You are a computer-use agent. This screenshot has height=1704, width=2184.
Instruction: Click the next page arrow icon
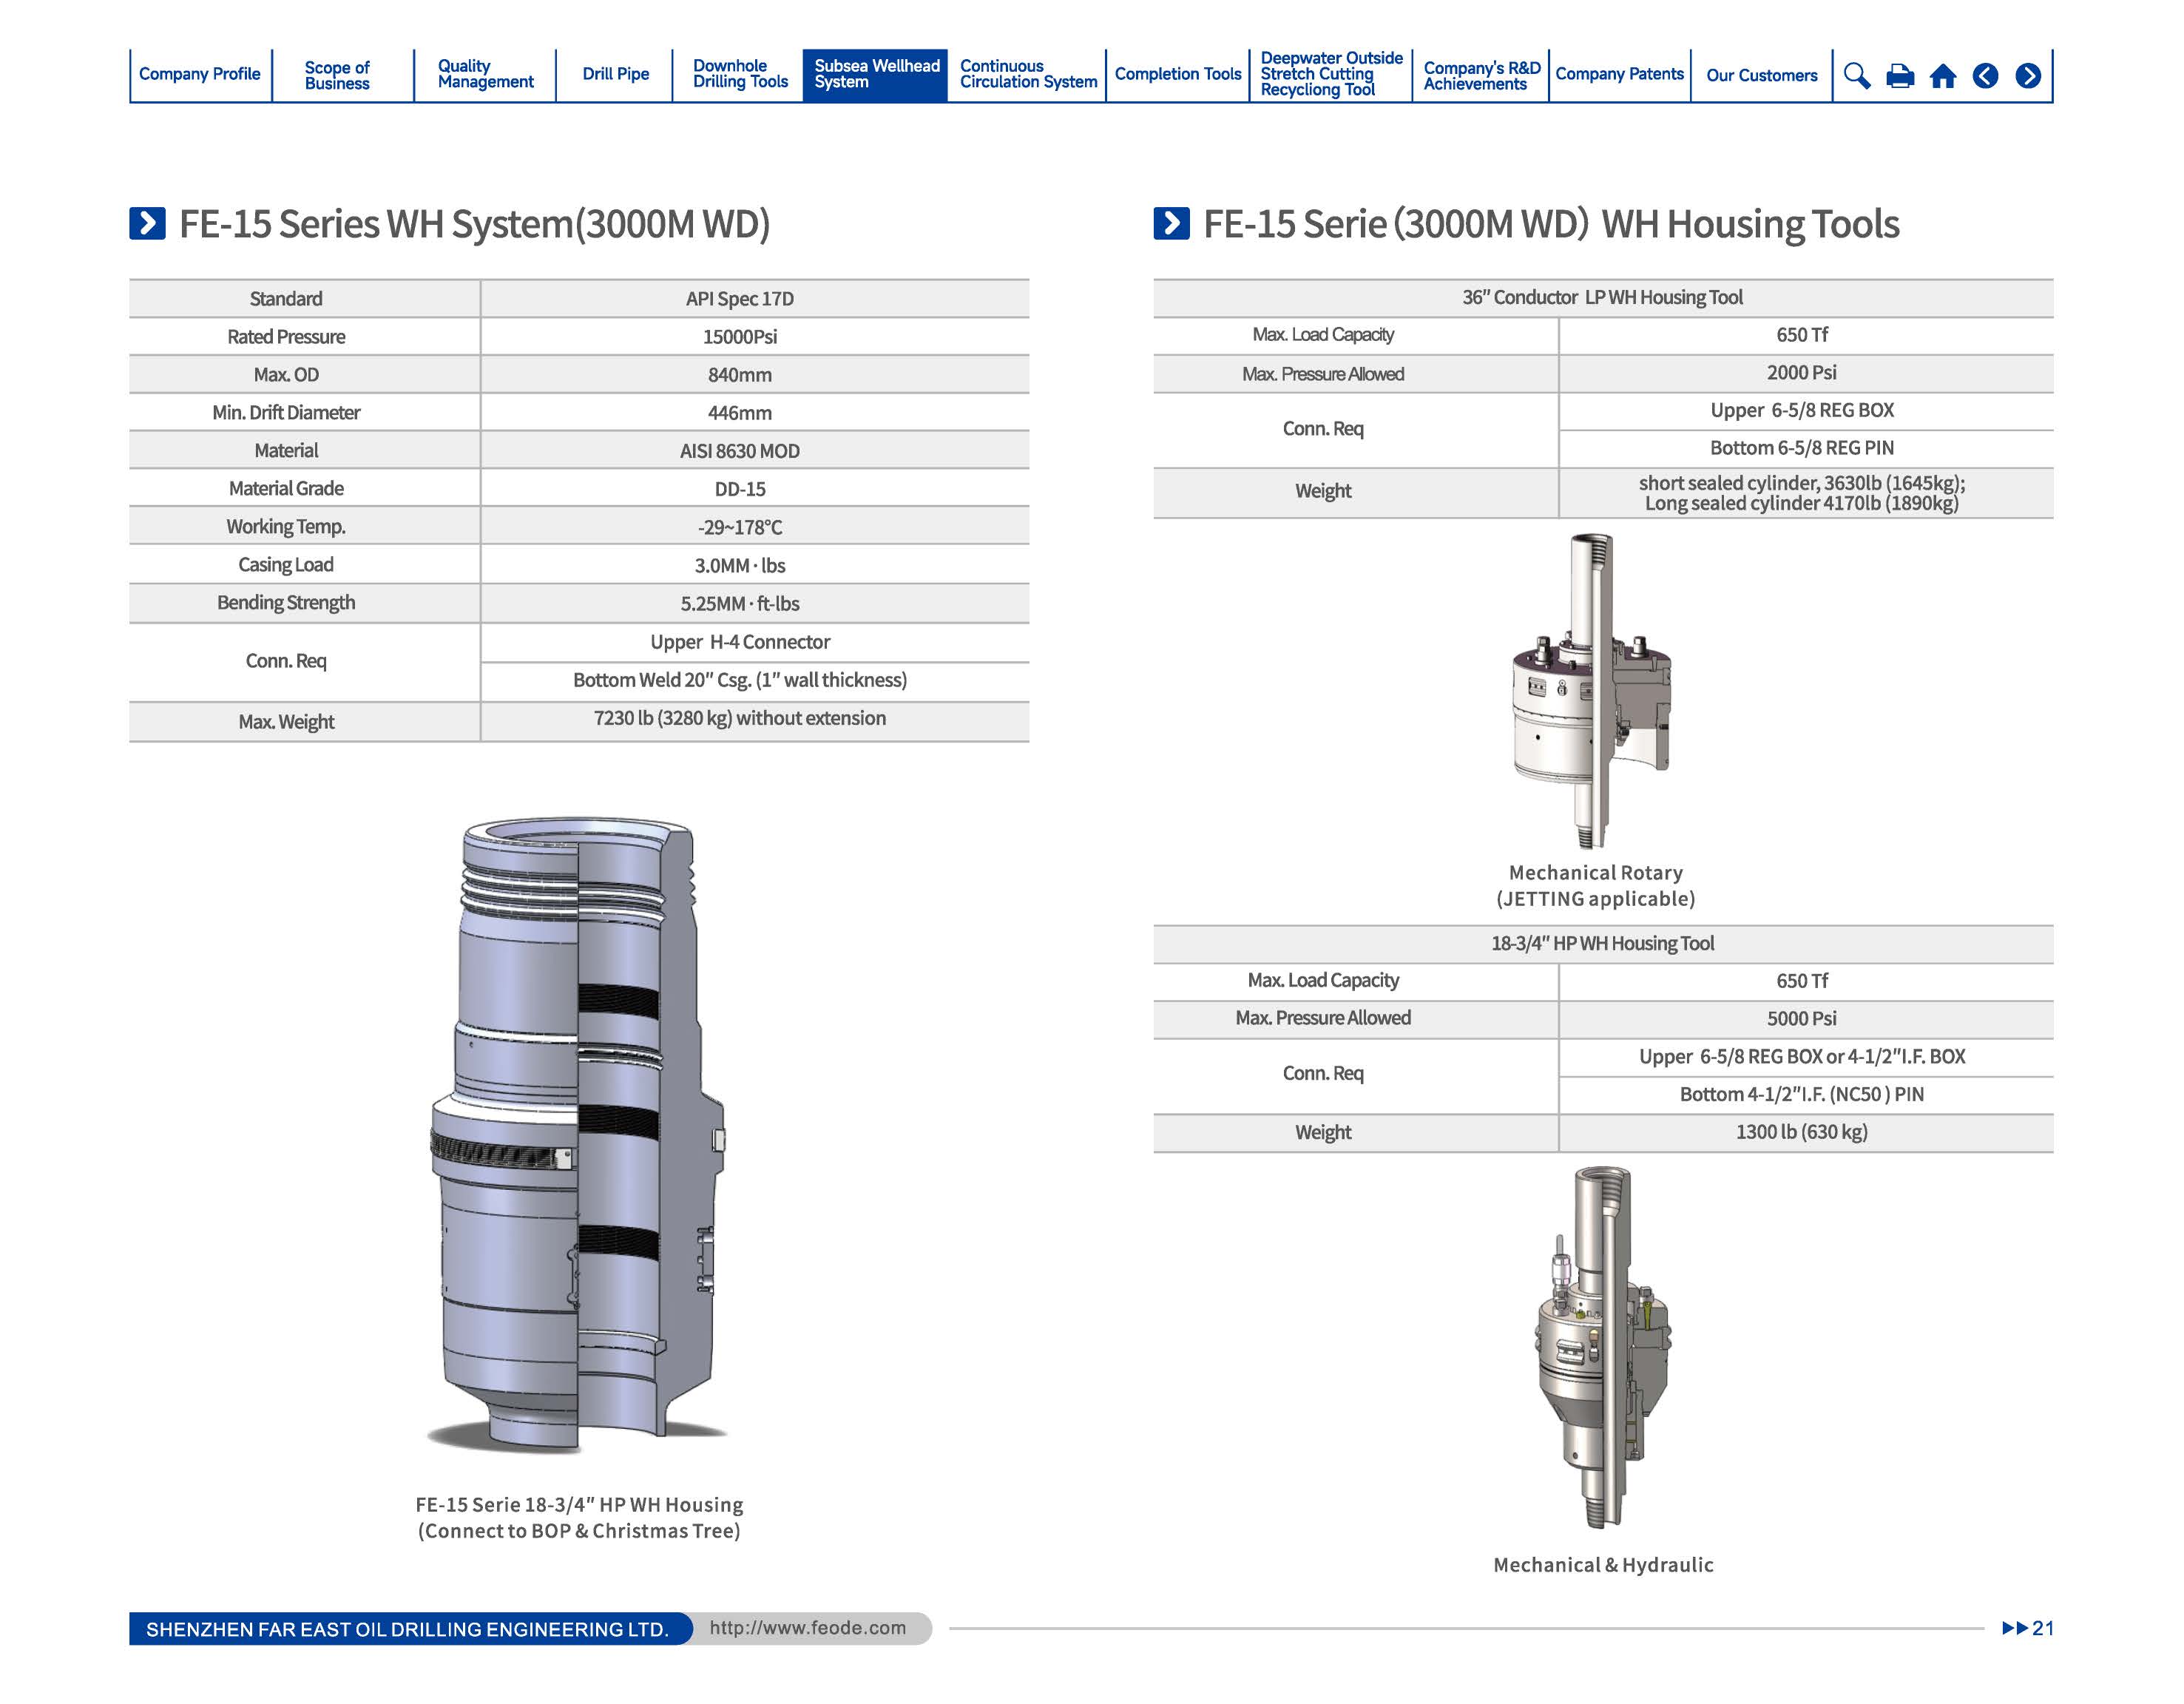(x=2028, y=76)
